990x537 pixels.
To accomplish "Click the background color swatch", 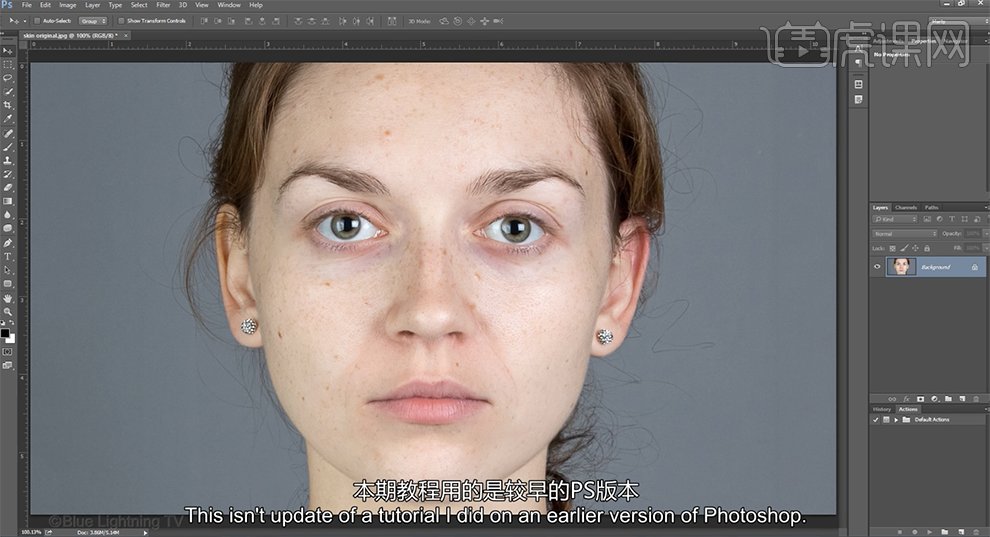I will pos(11,339).
